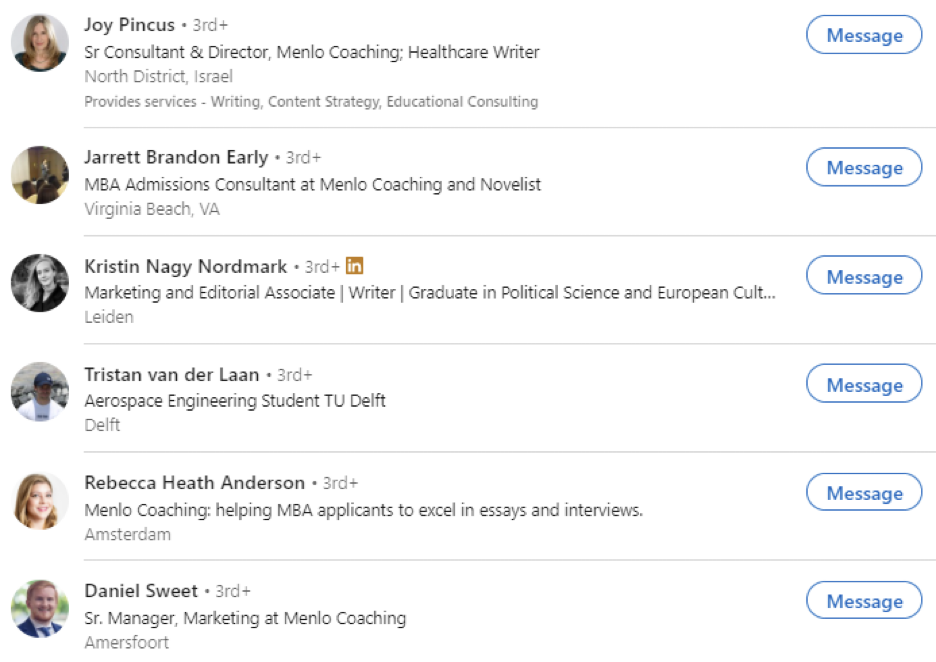Open the Joy Pincus name link
Screen dimensions: 936x662
pyautogui.click(x=130, y=25)
